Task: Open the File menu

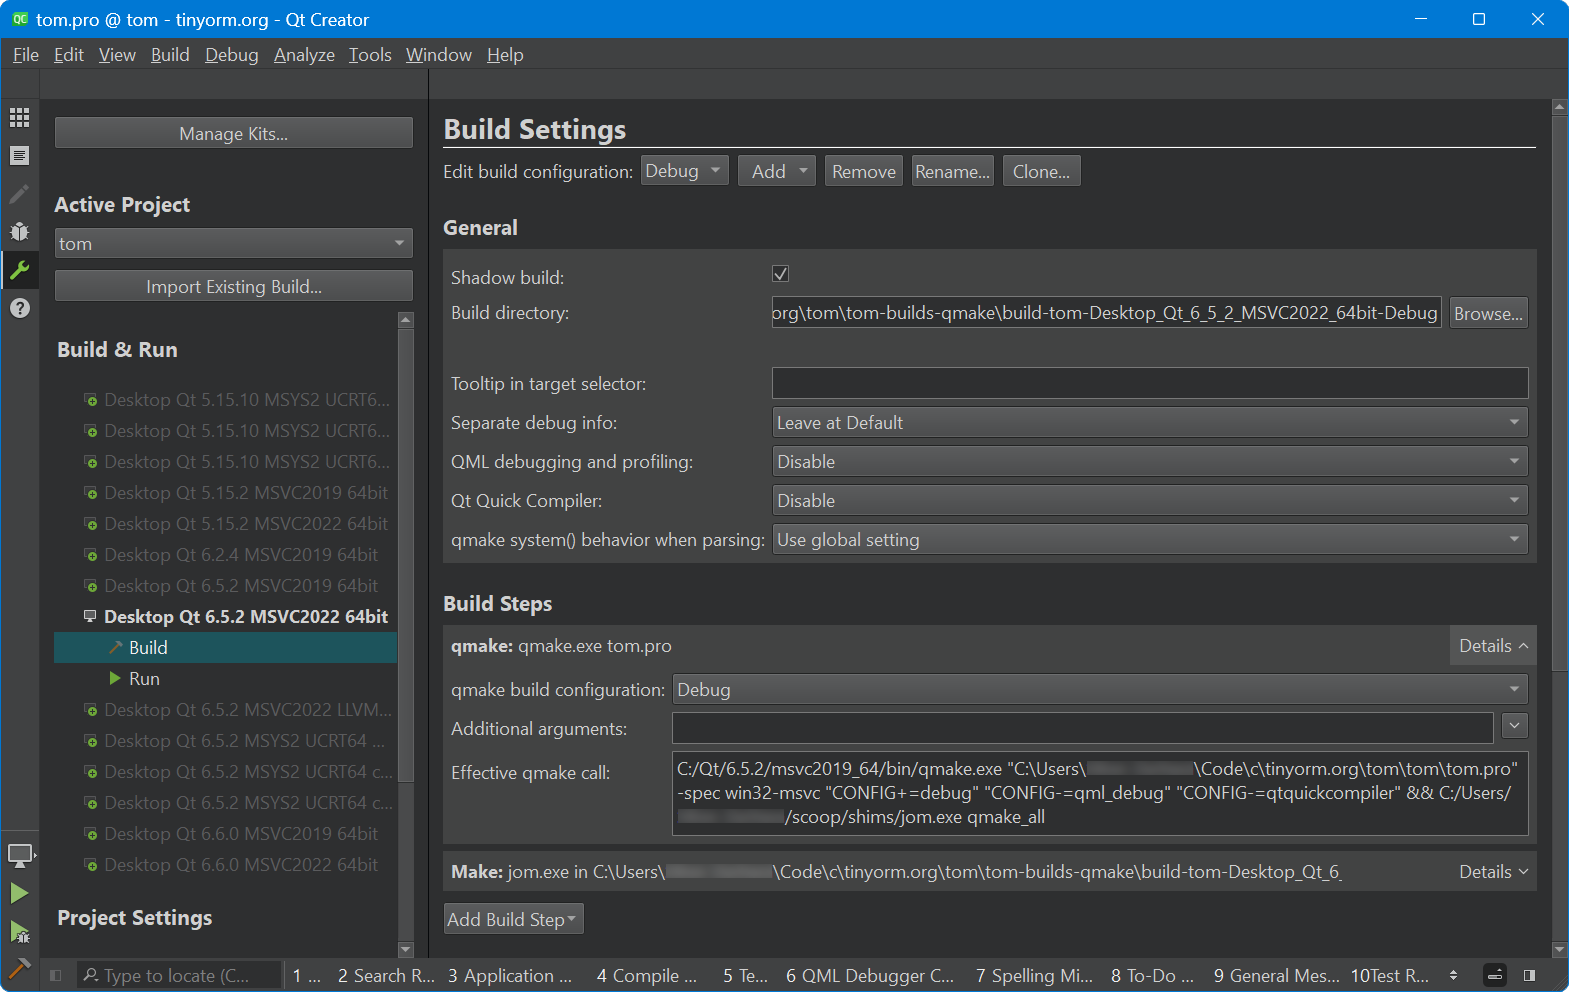Action: [26, 55]
